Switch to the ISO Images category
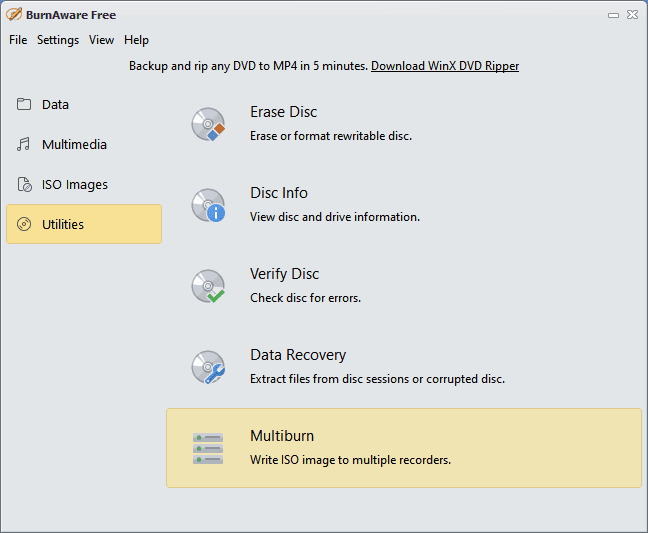The width and height of the screenshot is (648, 533). point(75,185)
